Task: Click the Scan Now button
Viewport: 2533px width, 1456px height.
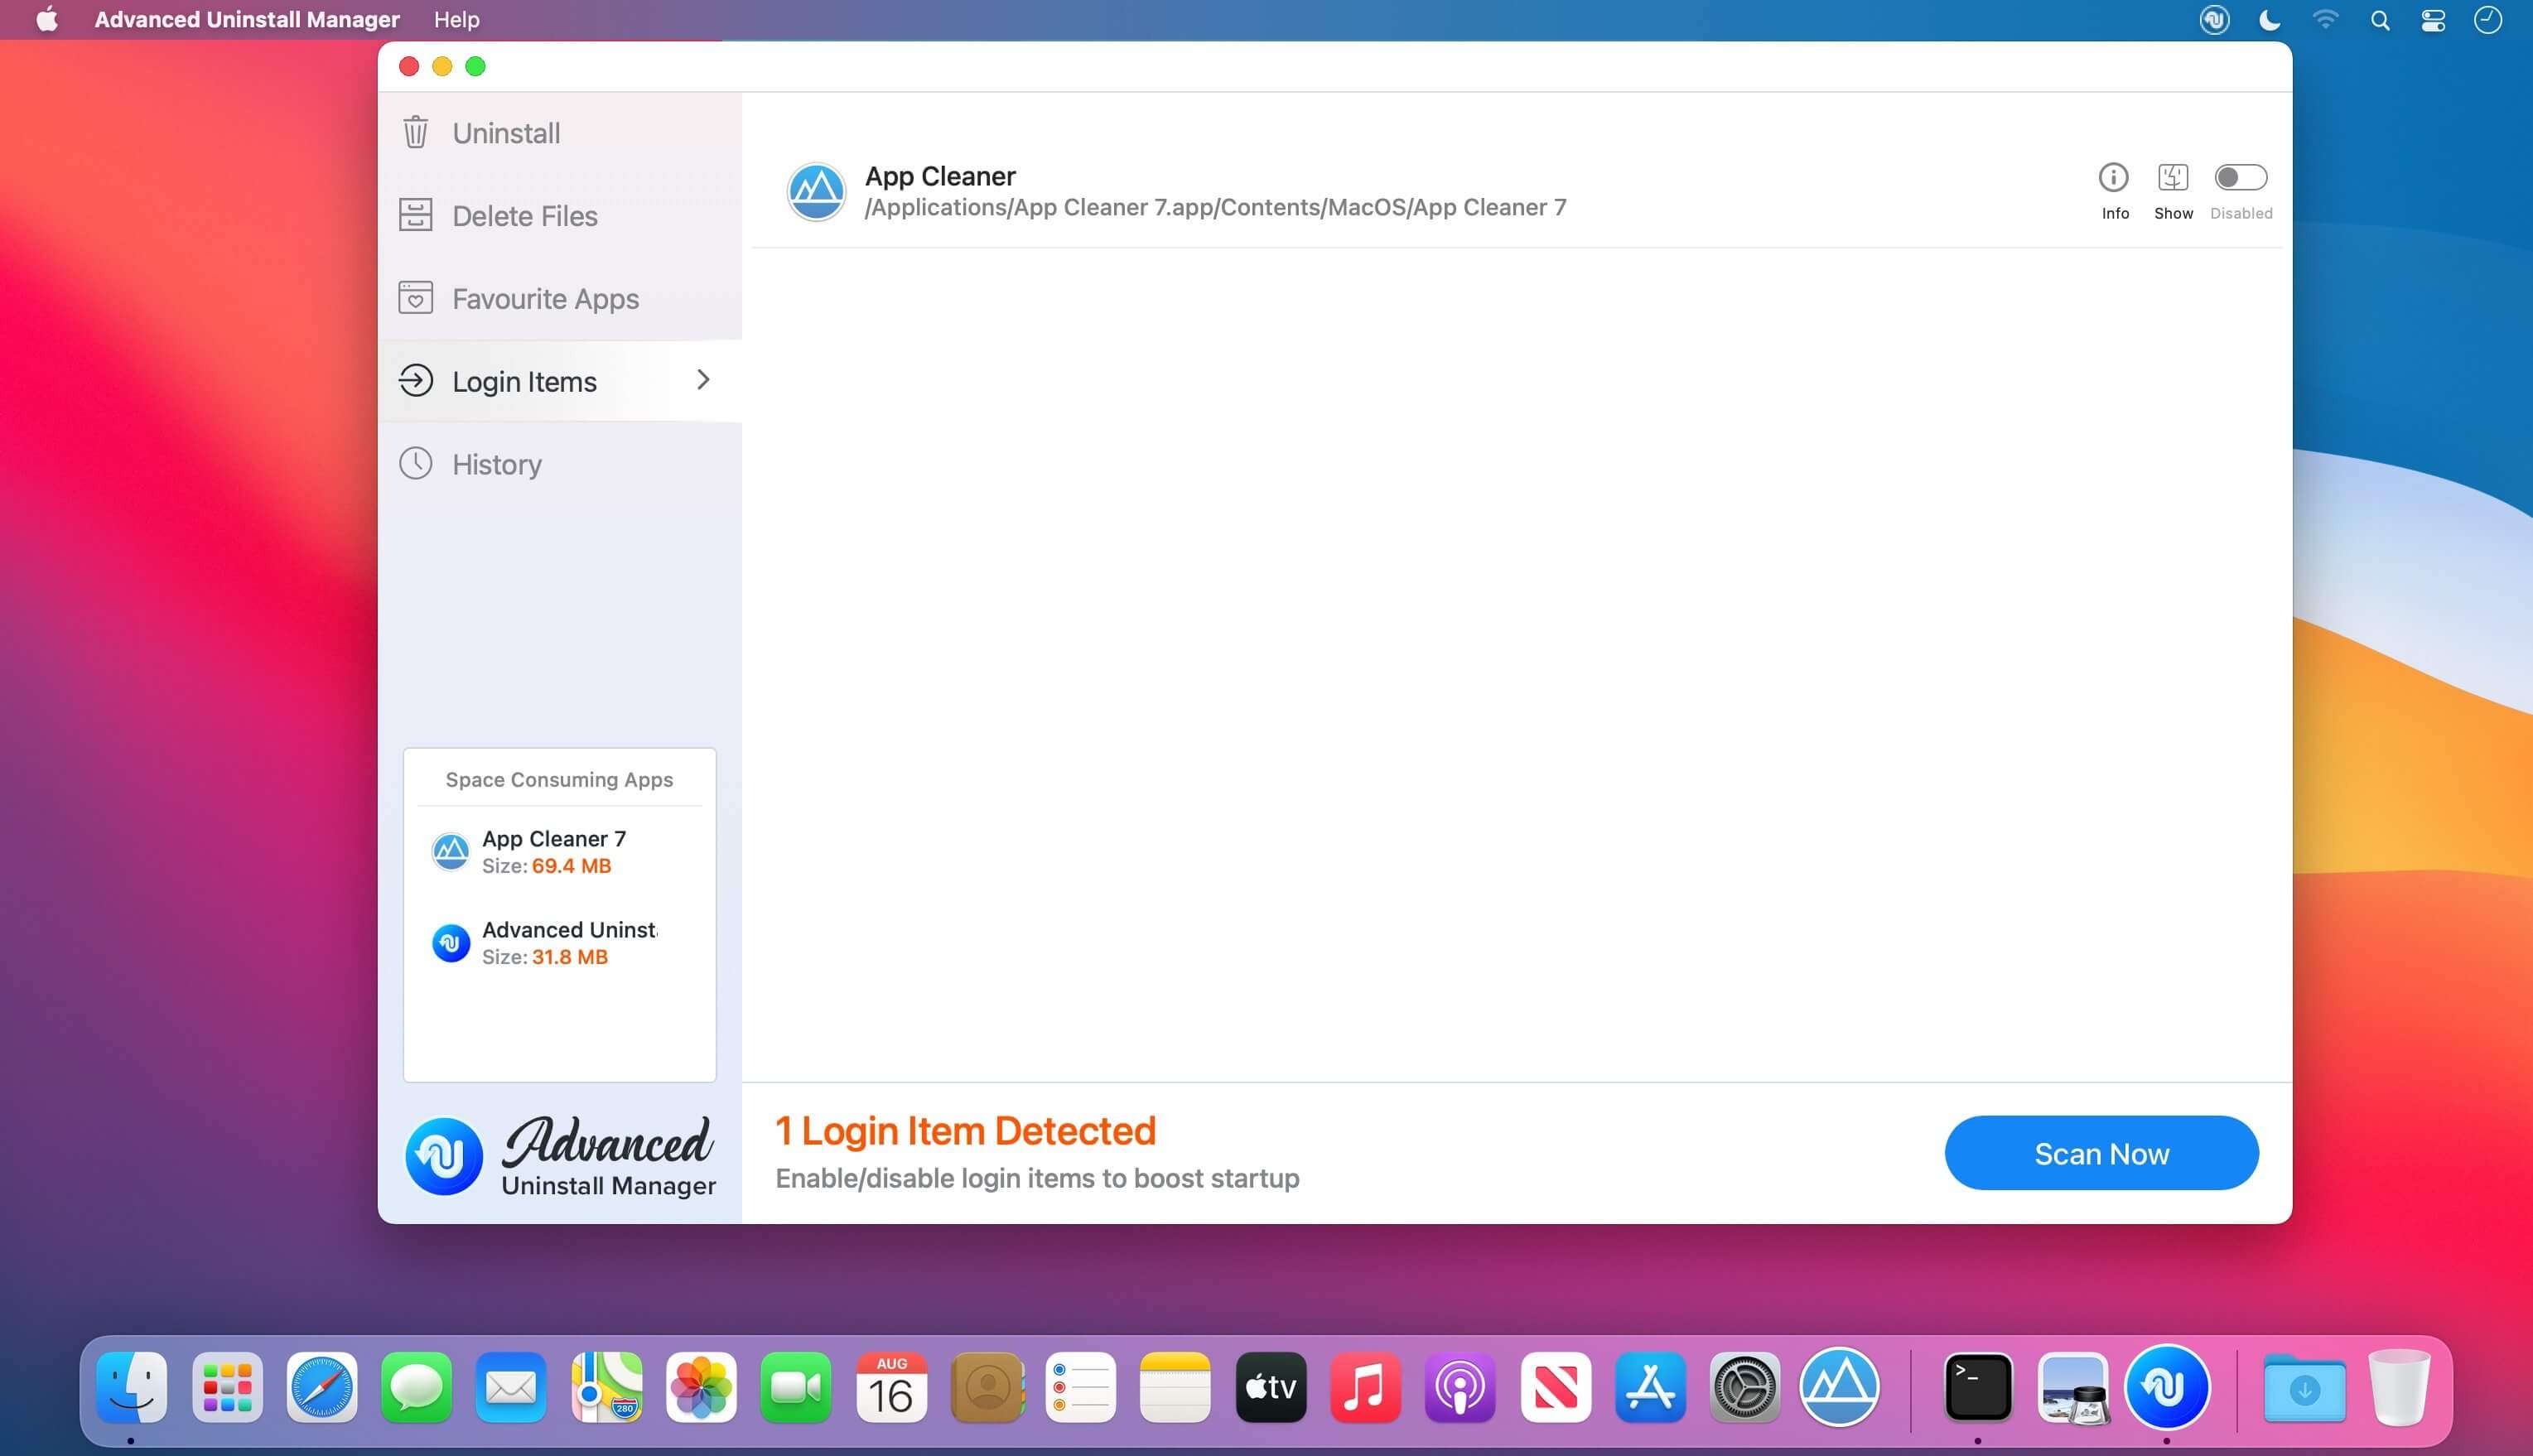Action: pos(2100,1153)
